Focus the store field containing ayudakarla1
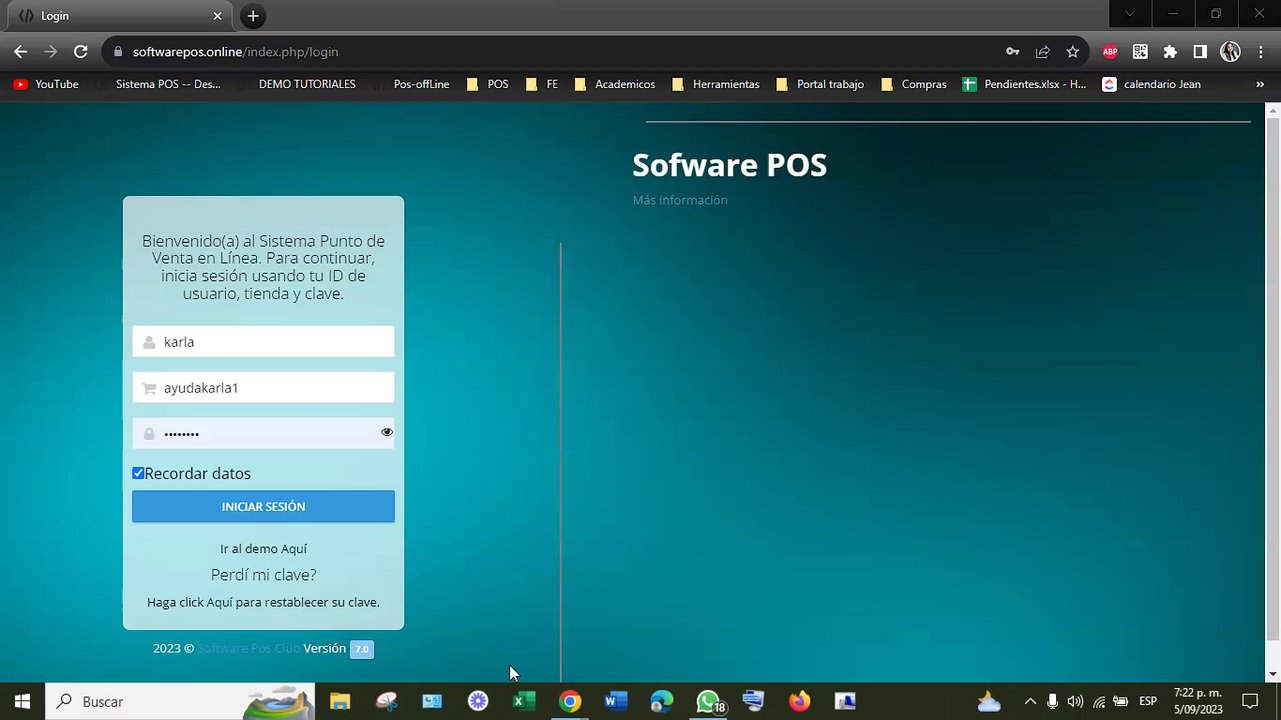Viewport: 1281px width, 720px height. [263, 387]
